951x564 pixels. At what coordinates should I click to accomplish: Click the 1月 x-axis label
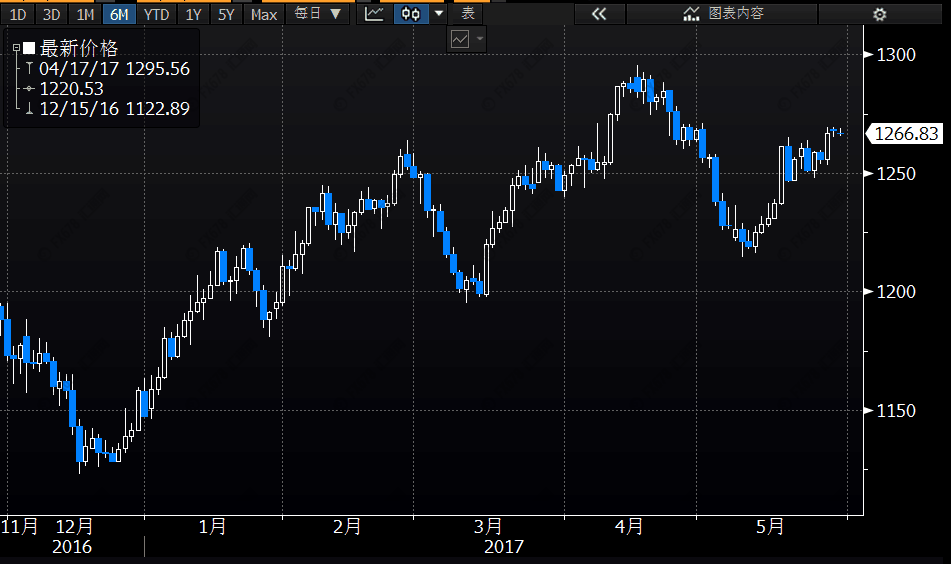coord(212,526)
